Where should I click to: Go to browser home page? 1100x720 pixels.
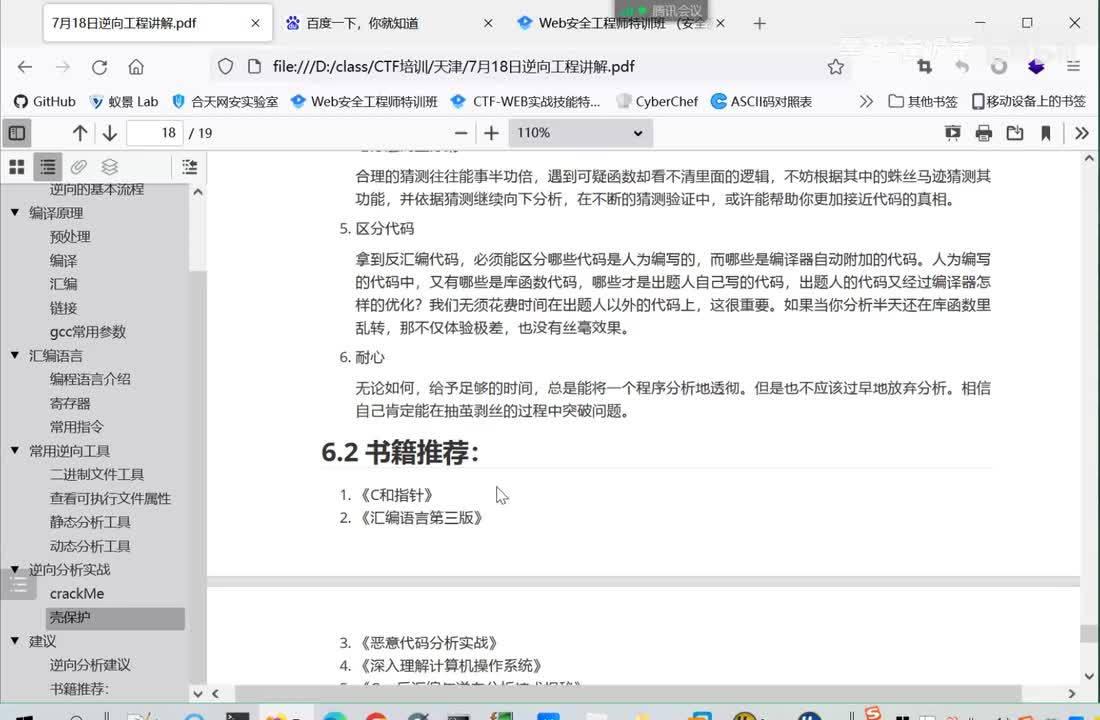click(136, 67)
